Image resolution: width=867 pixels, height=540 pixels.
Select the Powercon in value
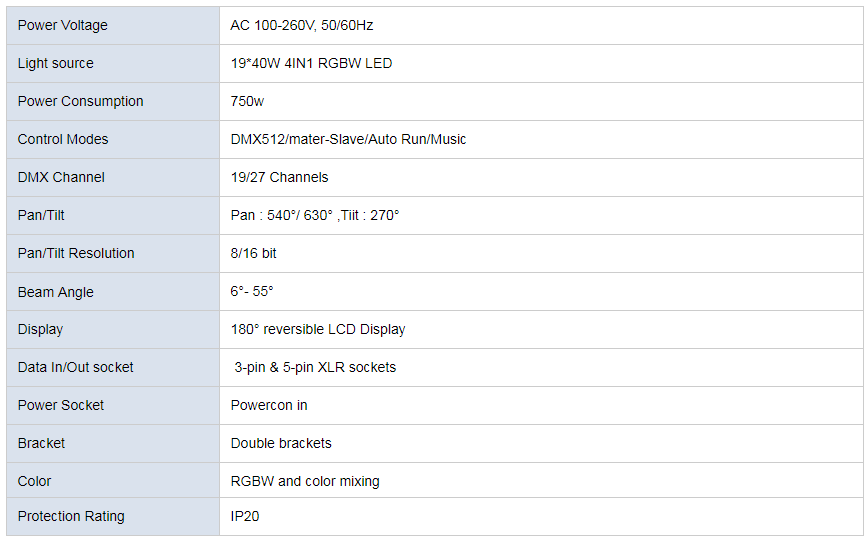269,405
